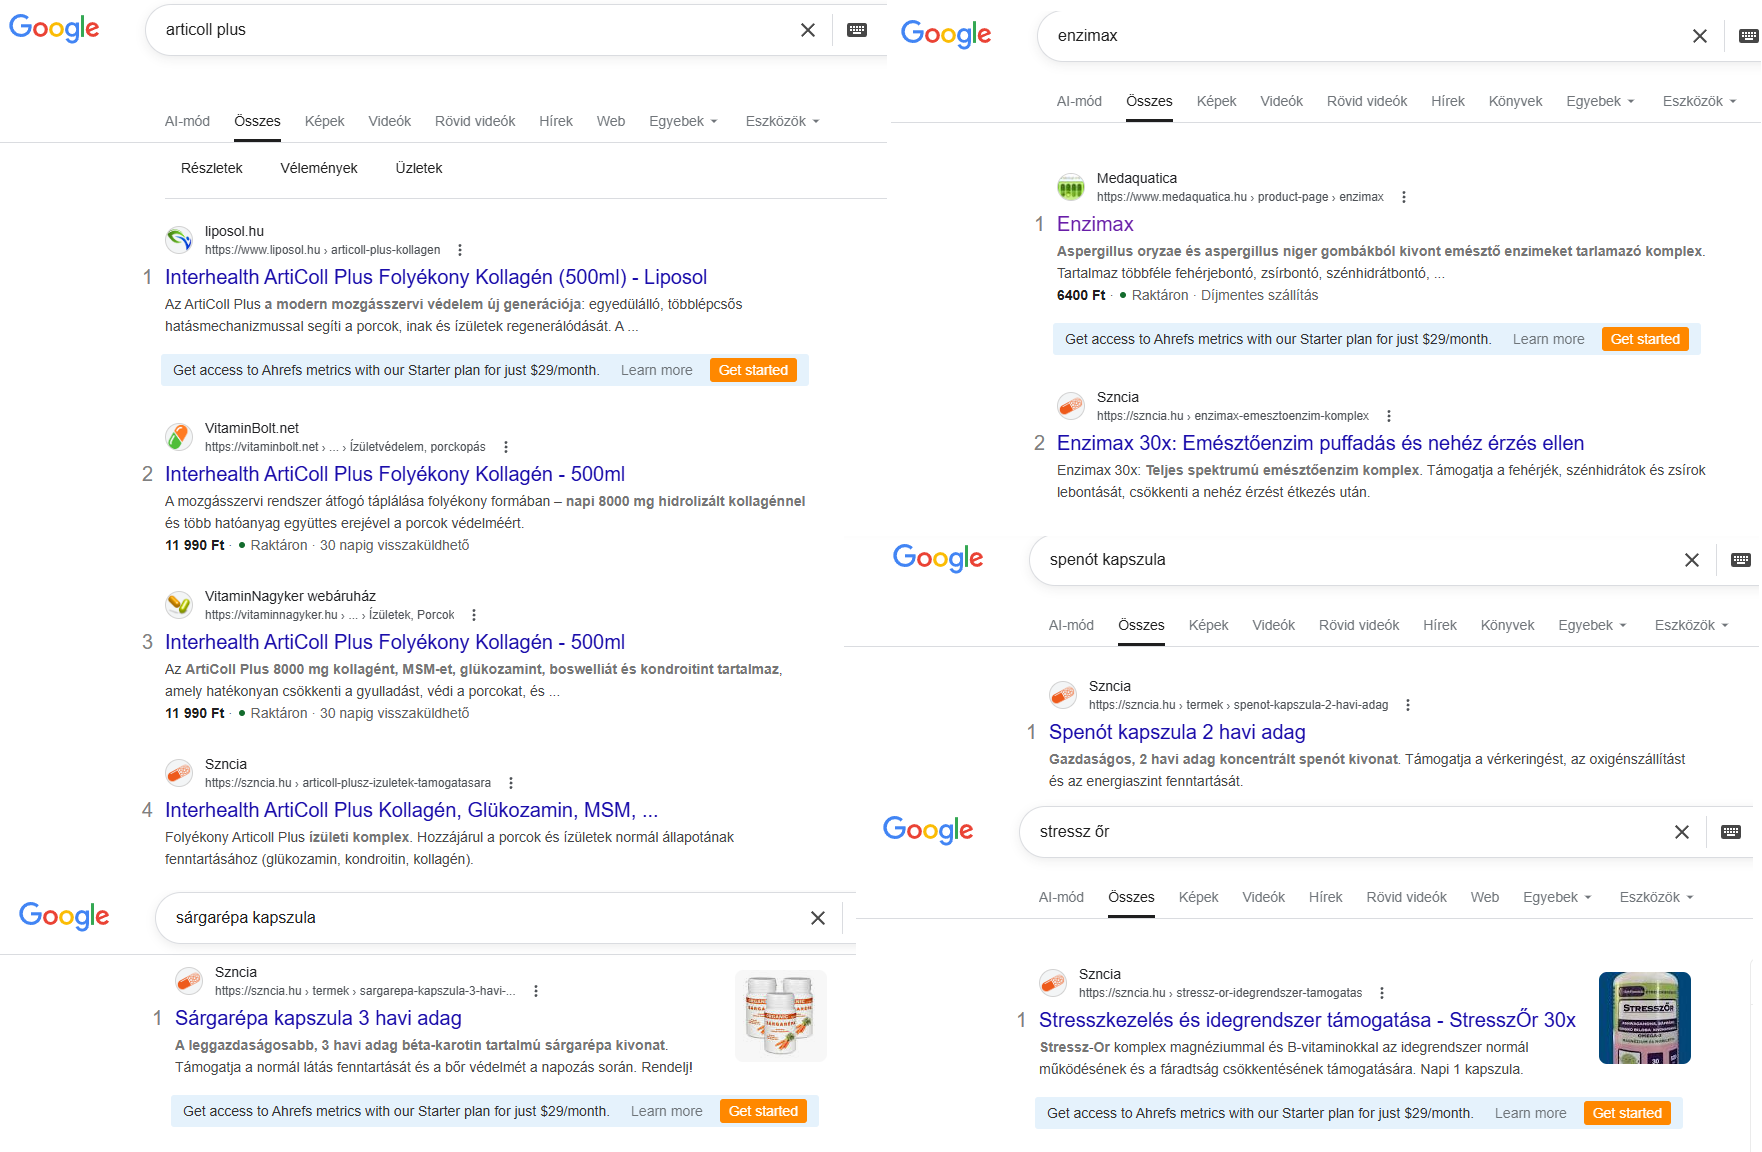The width and height of the screenshot is (1762, 1152).
Task: Clear the 'enzimax' search query
Action: point(1699,36)
